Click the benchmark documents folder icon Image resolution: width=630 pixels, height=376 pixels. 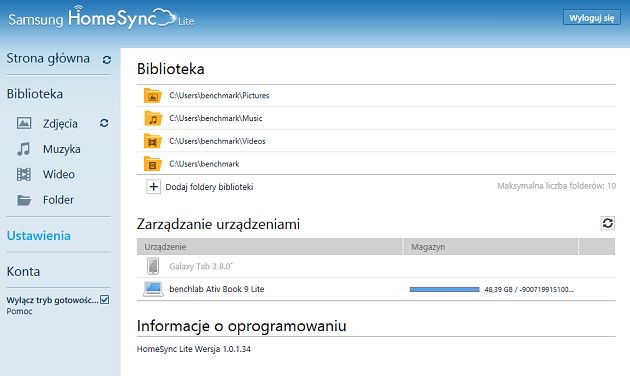click(x=153, y=164)
